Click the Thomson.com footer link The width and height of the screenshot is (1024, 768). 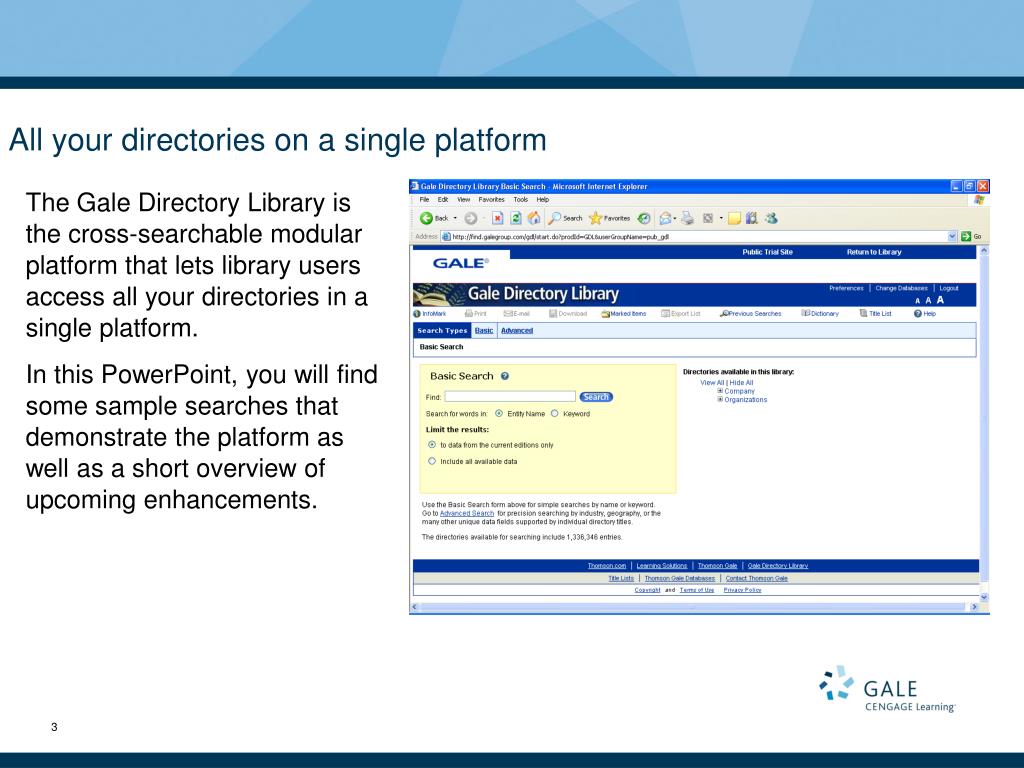pos(607,566)
